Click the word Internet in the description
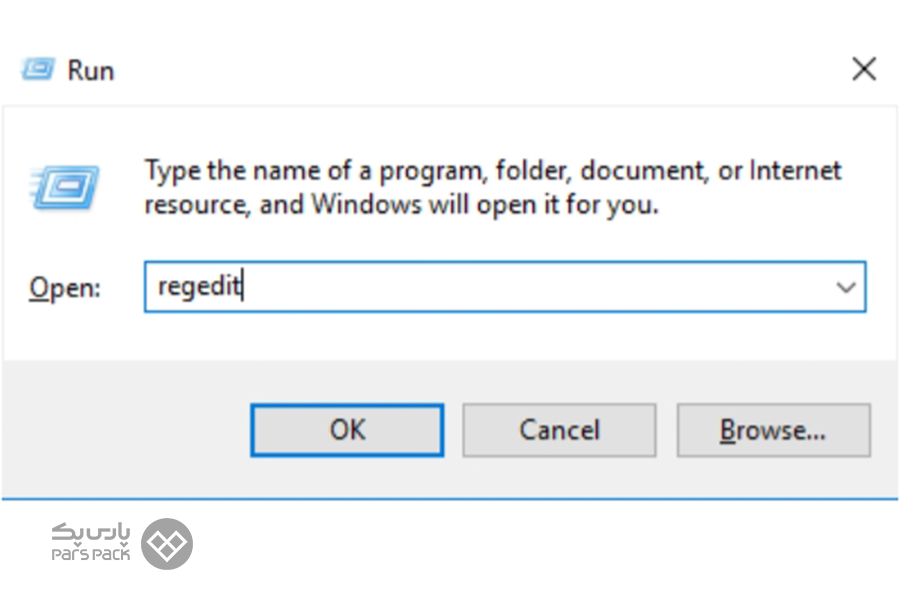Viewport: 900px width, 600px height. tap(795, 171)
